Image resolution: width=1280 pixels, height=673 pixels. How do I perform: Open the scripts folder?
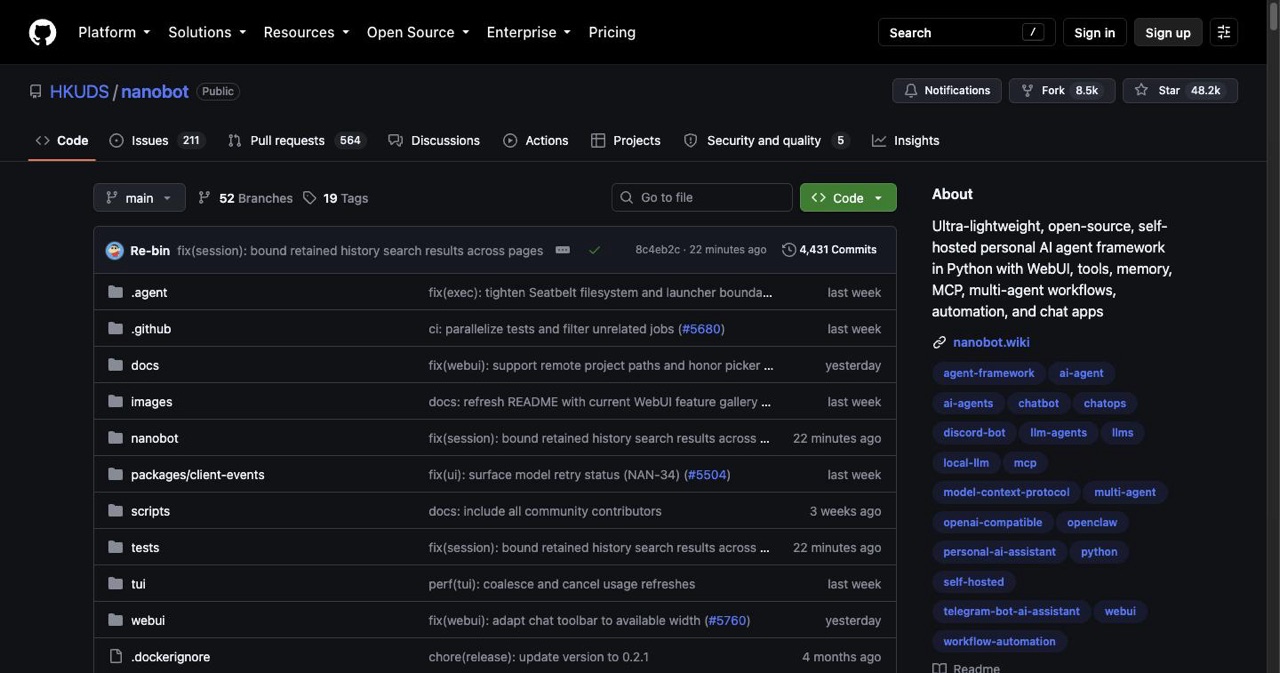(150, 511)
